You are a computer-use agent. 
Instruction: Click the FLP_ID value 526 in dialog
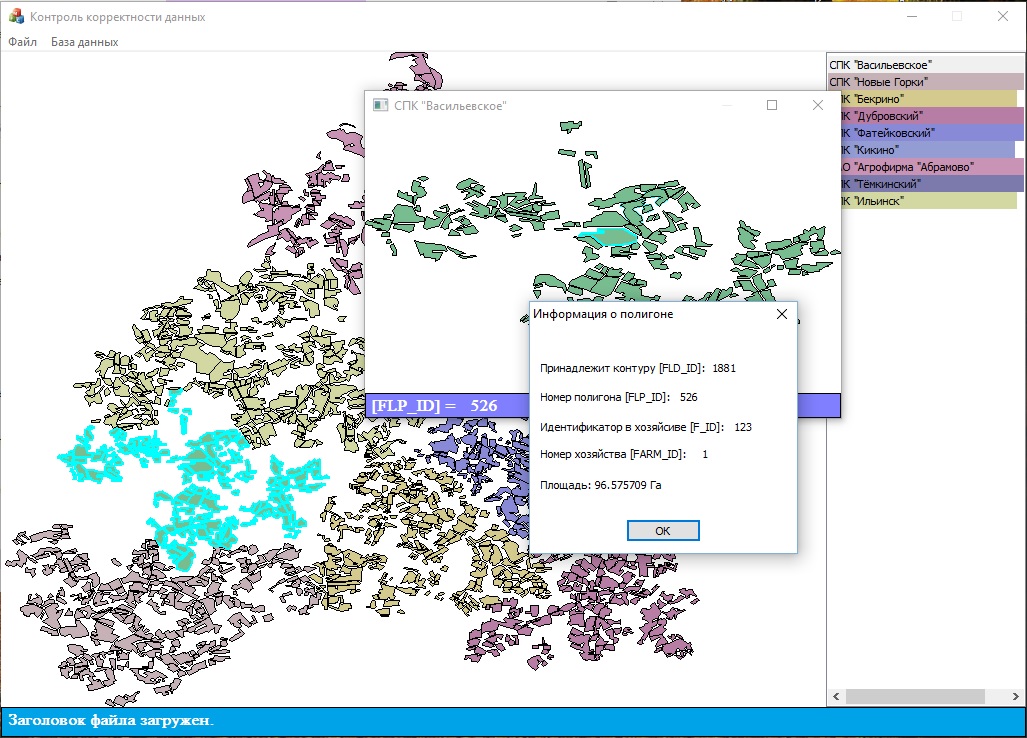click(x=688, y=397)
